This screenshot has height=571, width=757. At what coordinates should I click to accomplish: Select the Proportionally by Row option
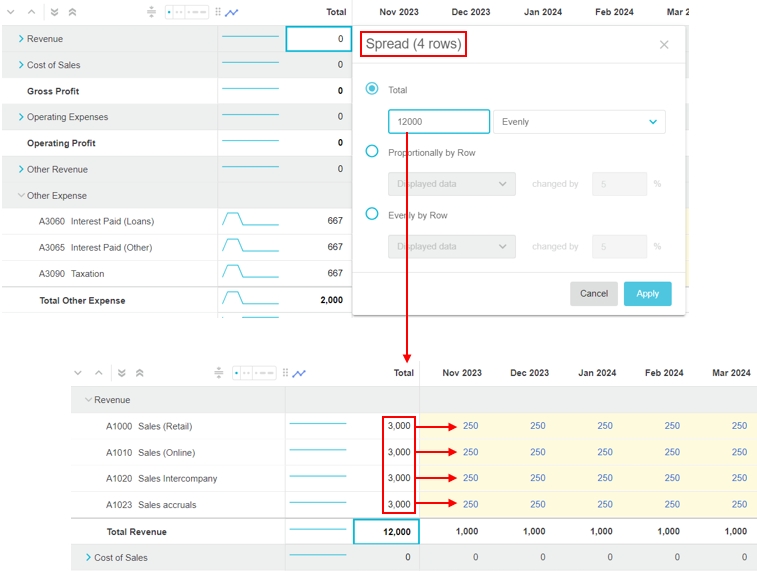click(x=372, y=152)
